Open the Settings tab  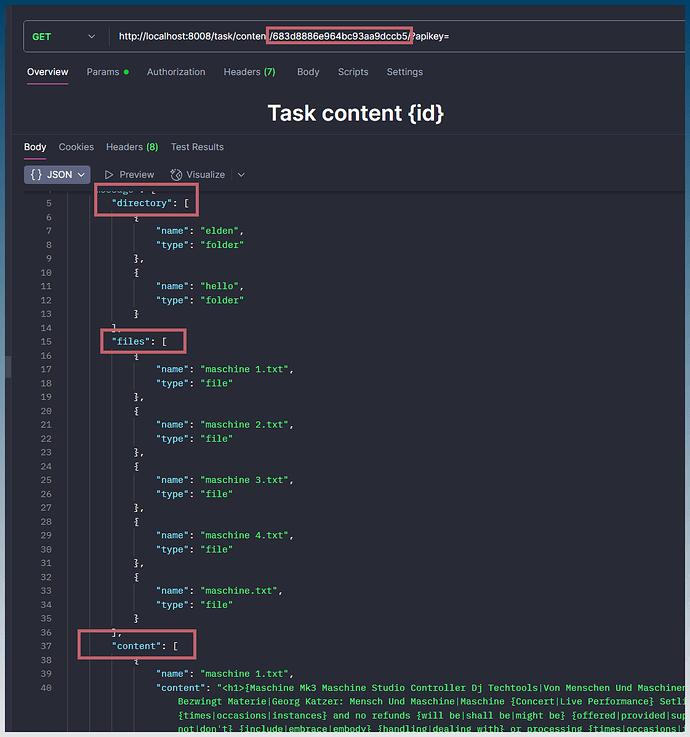(x=405, y=72)
